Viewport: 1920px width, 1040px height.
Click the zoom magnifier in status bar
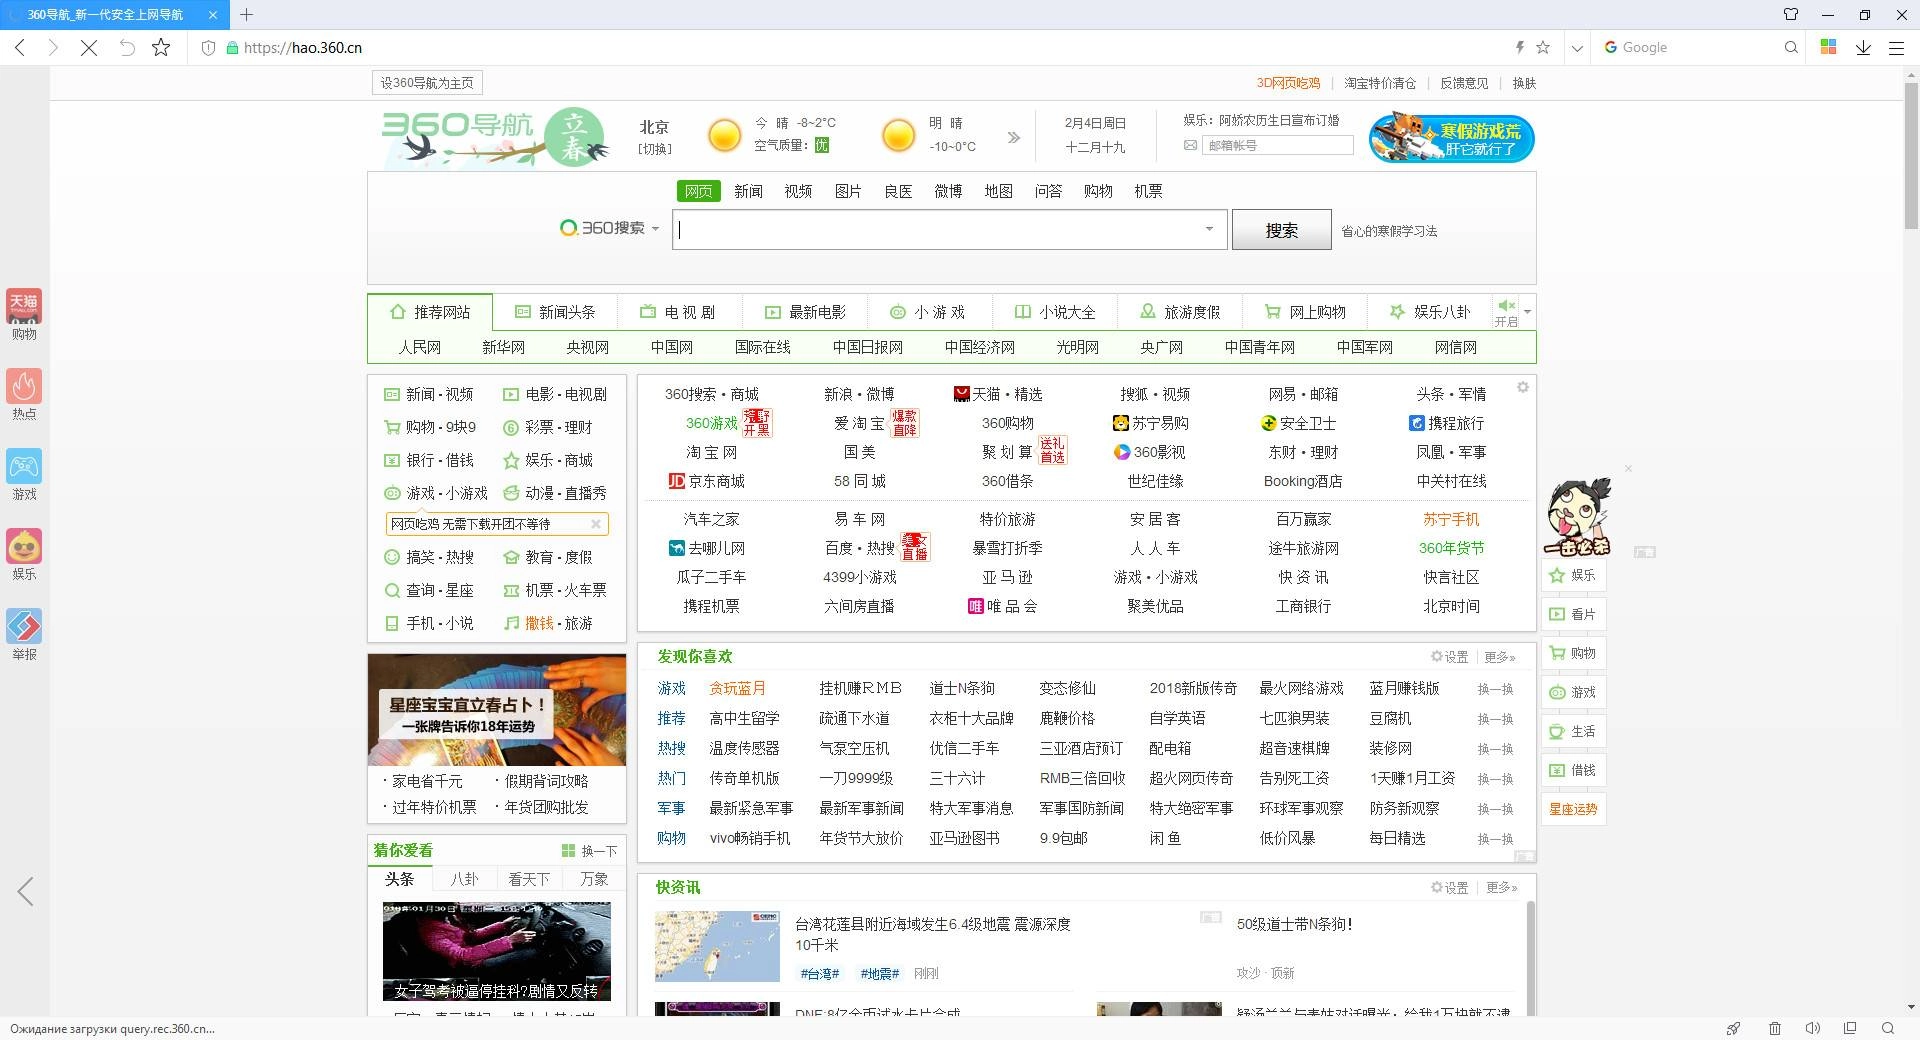[x=1888, y=1028]
